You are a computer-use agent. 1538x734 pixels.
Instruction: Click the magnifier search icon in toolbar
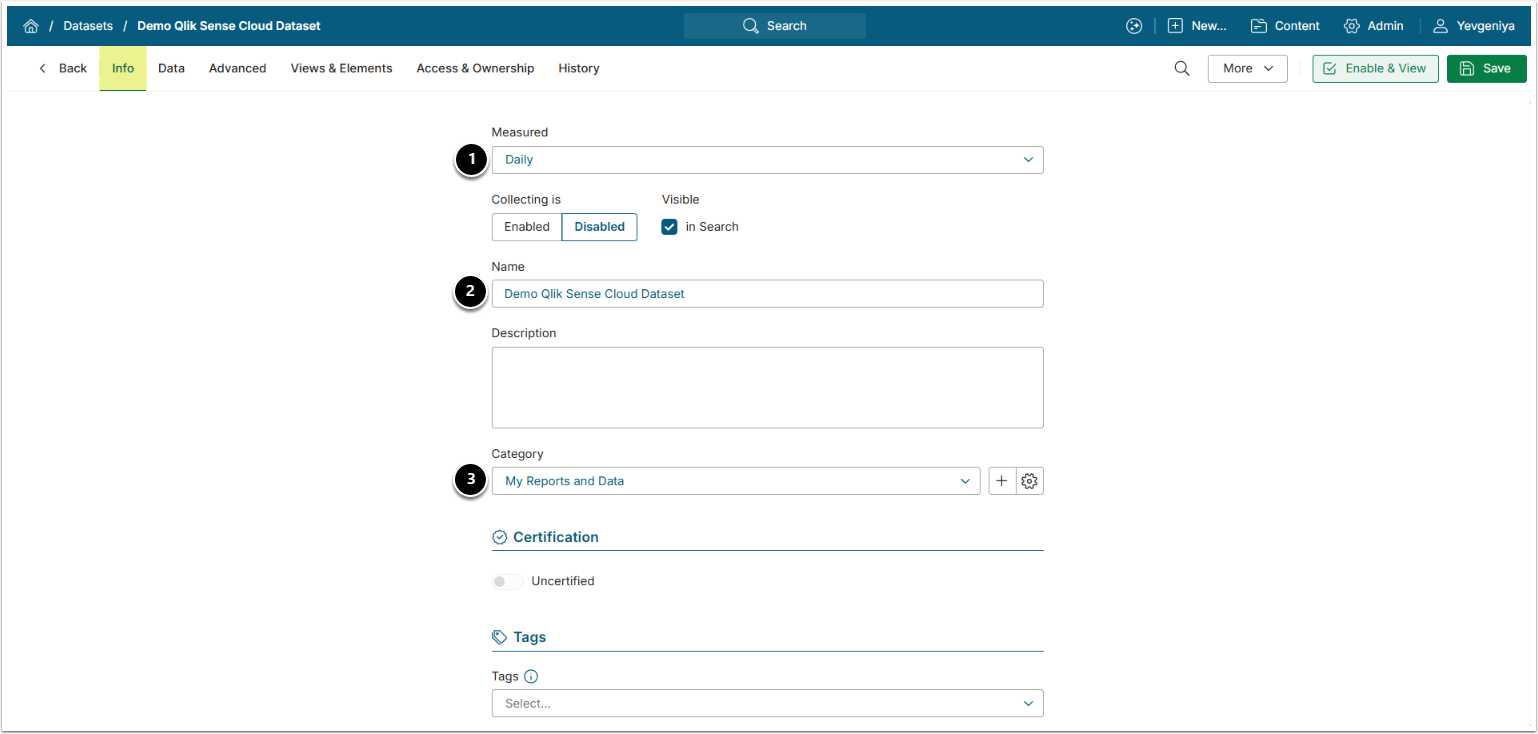(x=1181, y=68)
